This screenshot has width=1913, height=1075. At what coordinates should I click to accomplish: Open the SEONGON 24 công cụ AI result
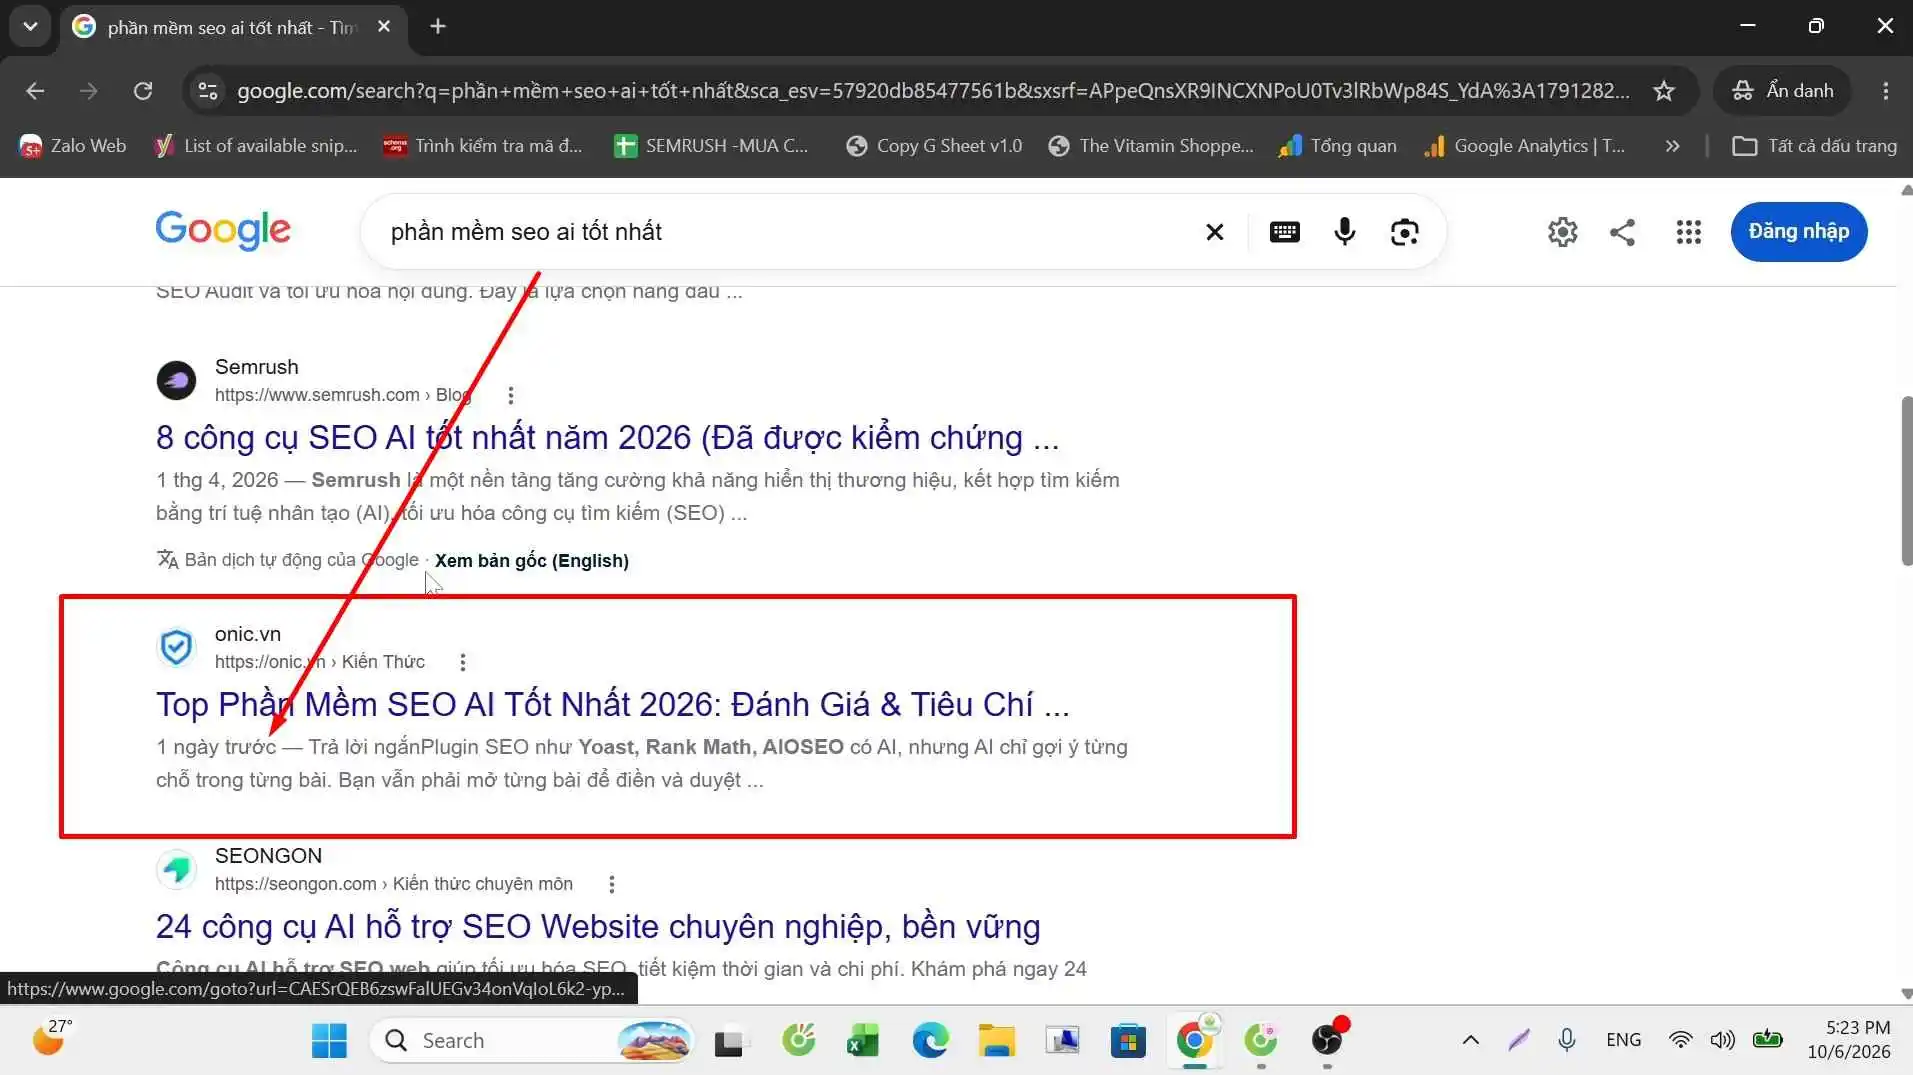pos(598,927)
